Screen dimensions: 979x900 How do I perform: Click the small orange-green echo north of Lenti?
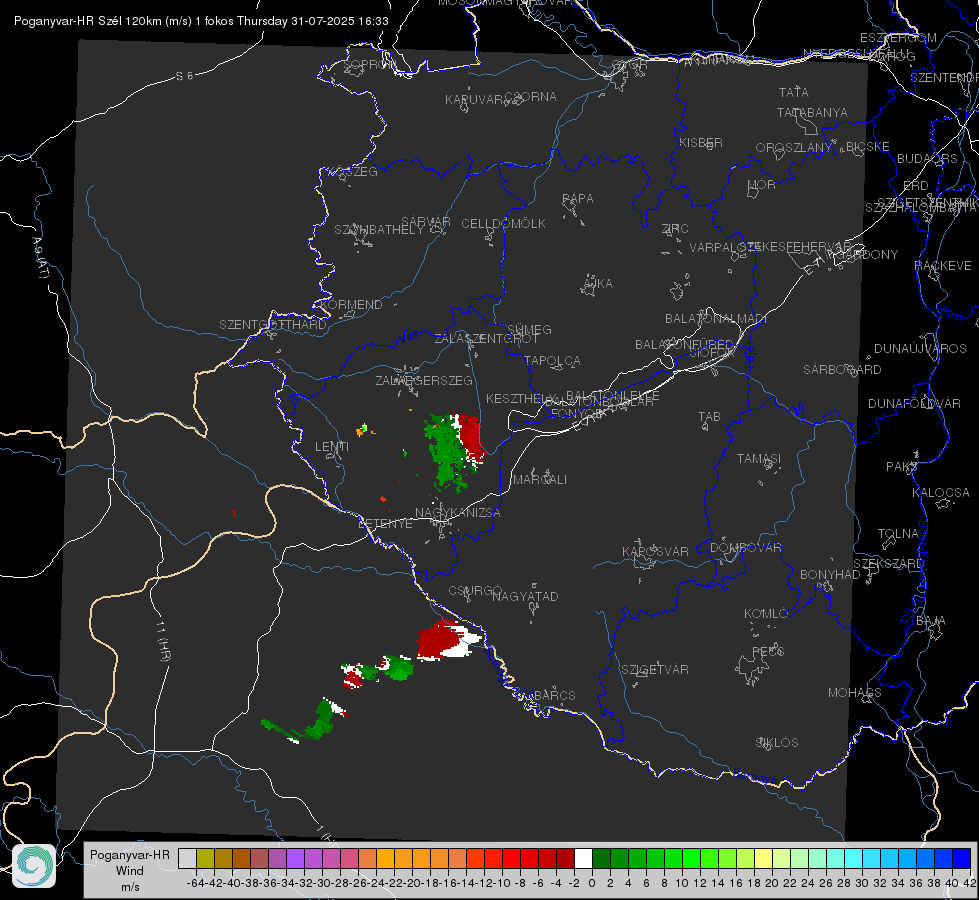coord(363,429)
